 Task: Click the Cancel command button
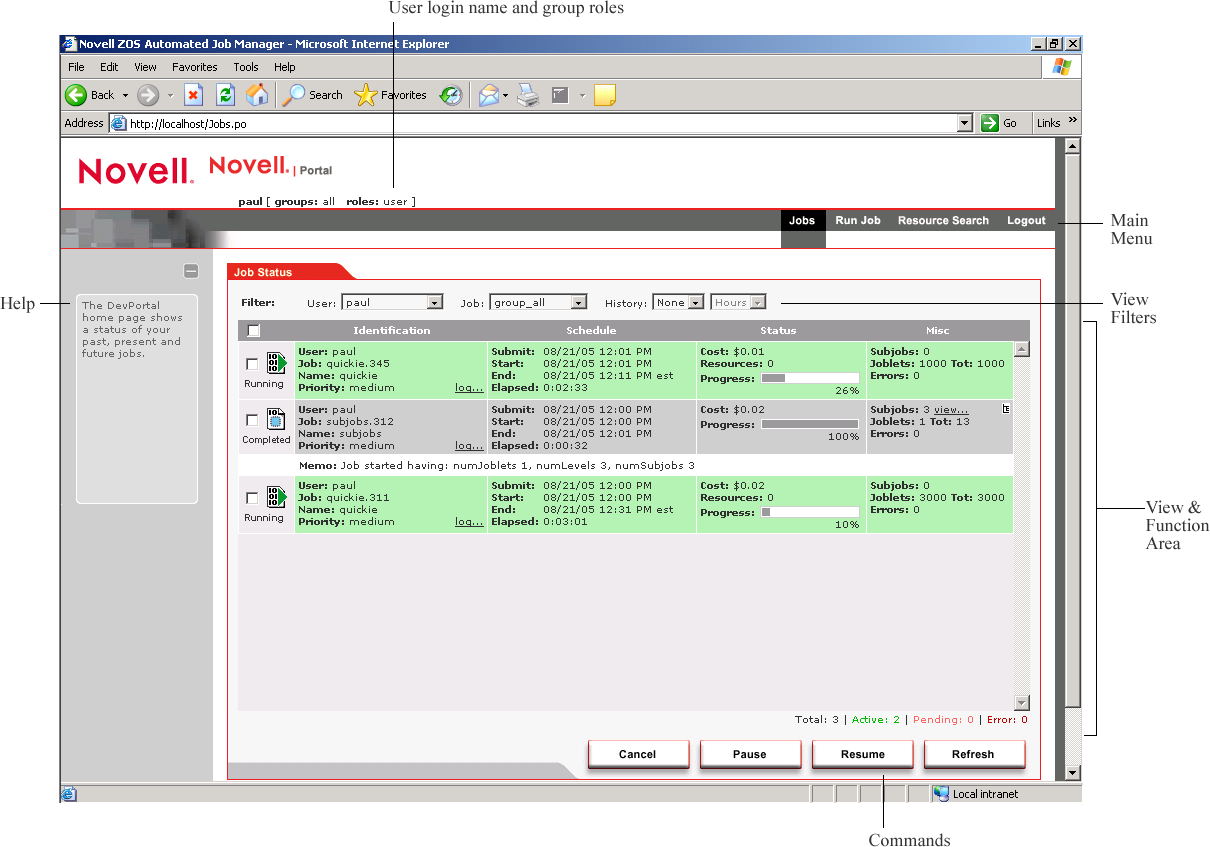click(x=638, y=754)
